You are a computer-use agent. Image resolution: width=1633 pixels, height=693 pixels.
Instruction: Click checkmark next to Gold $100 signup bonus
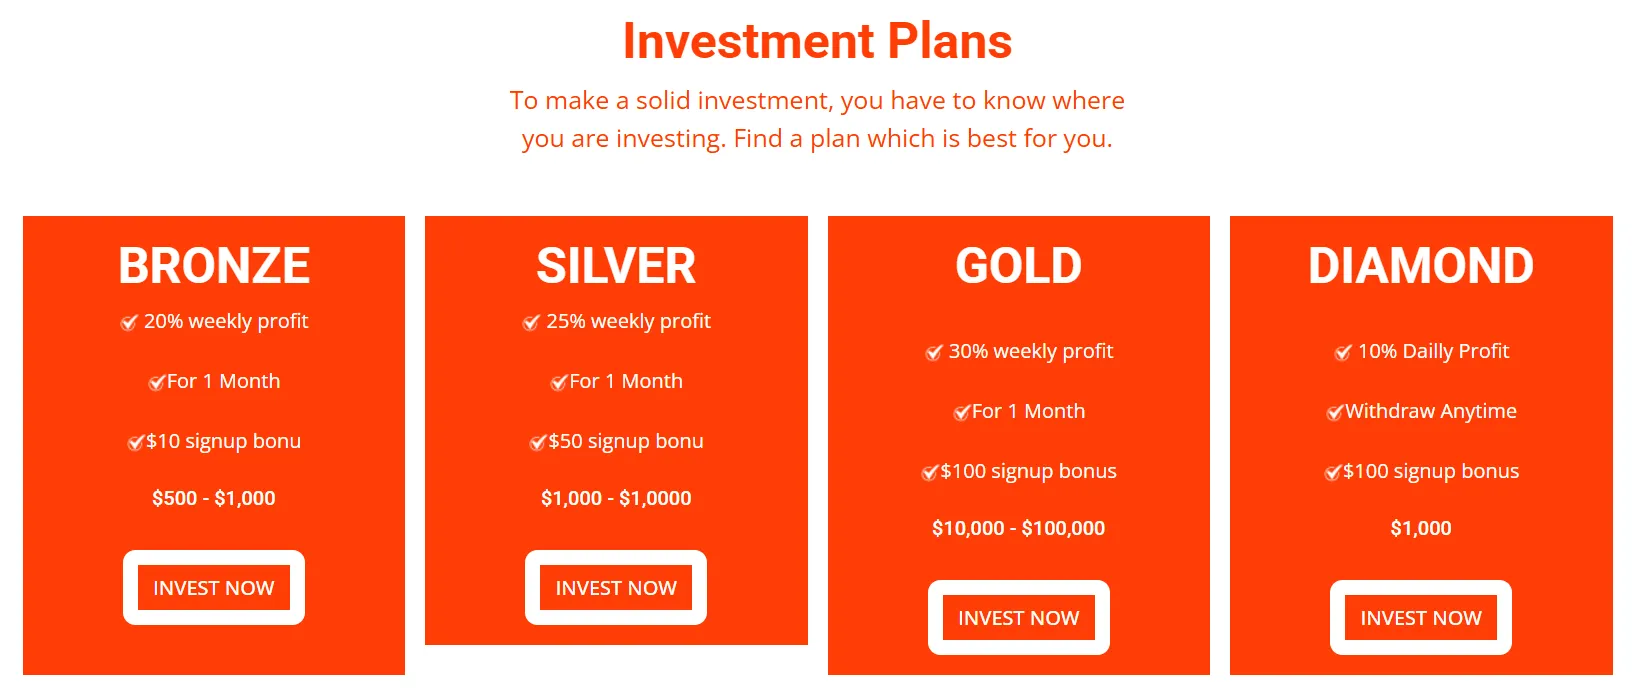click(930, 472)
